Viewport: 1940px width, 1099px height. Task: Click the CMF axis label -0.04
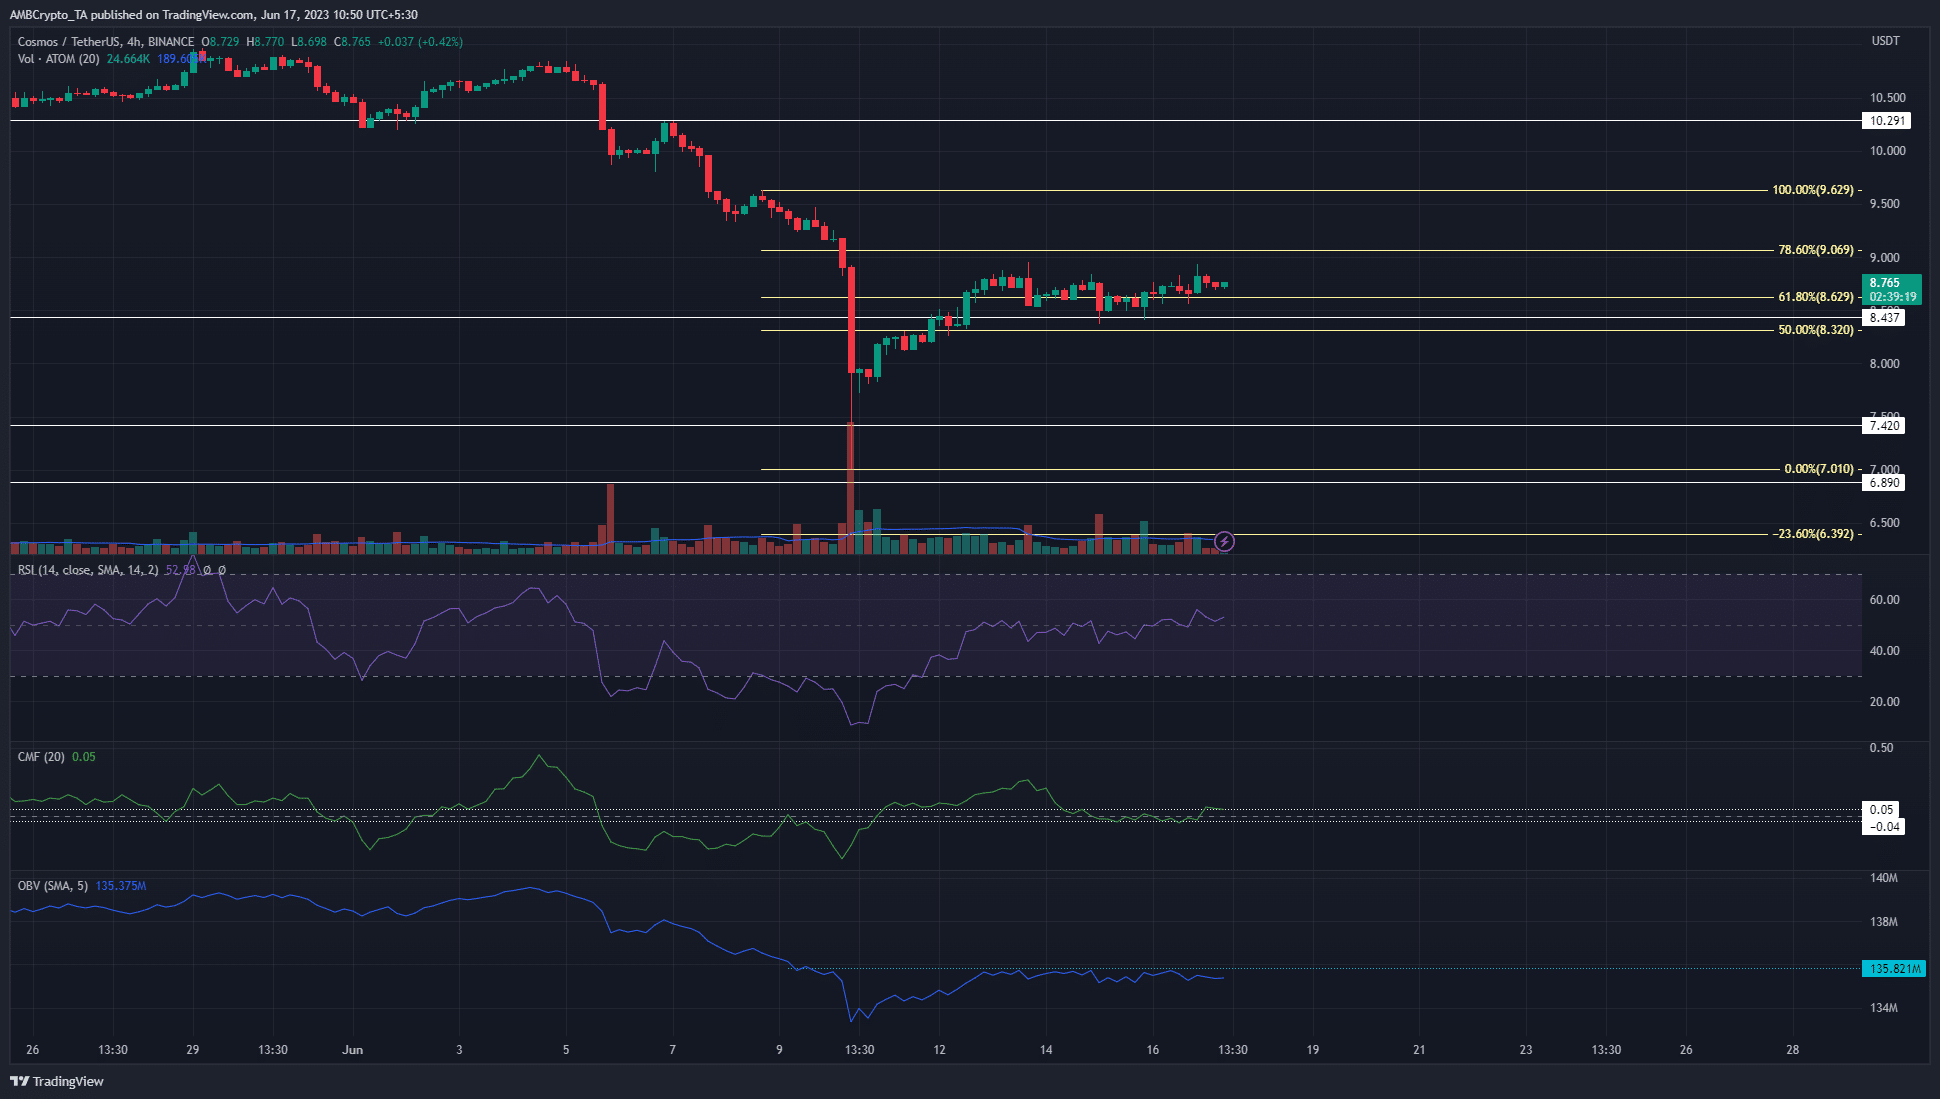pyautogui.click(x=1883, y=827)
